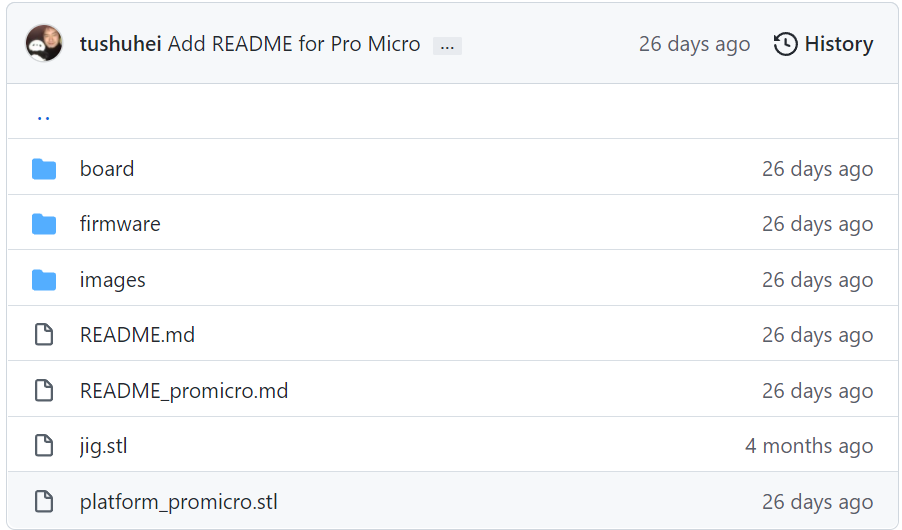The image size is (902, 530).
Task: Click the History clock icon
Action: 786,44
